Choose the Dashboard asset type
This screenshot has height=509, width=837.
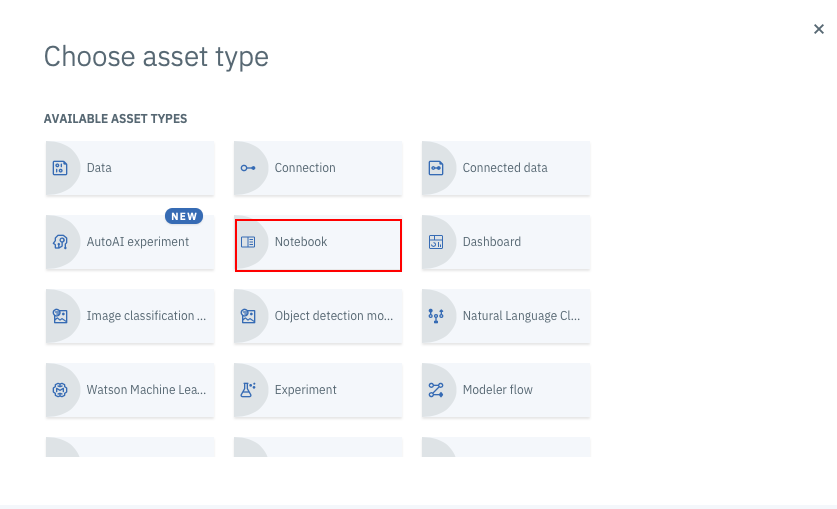(x=506, y=242)
